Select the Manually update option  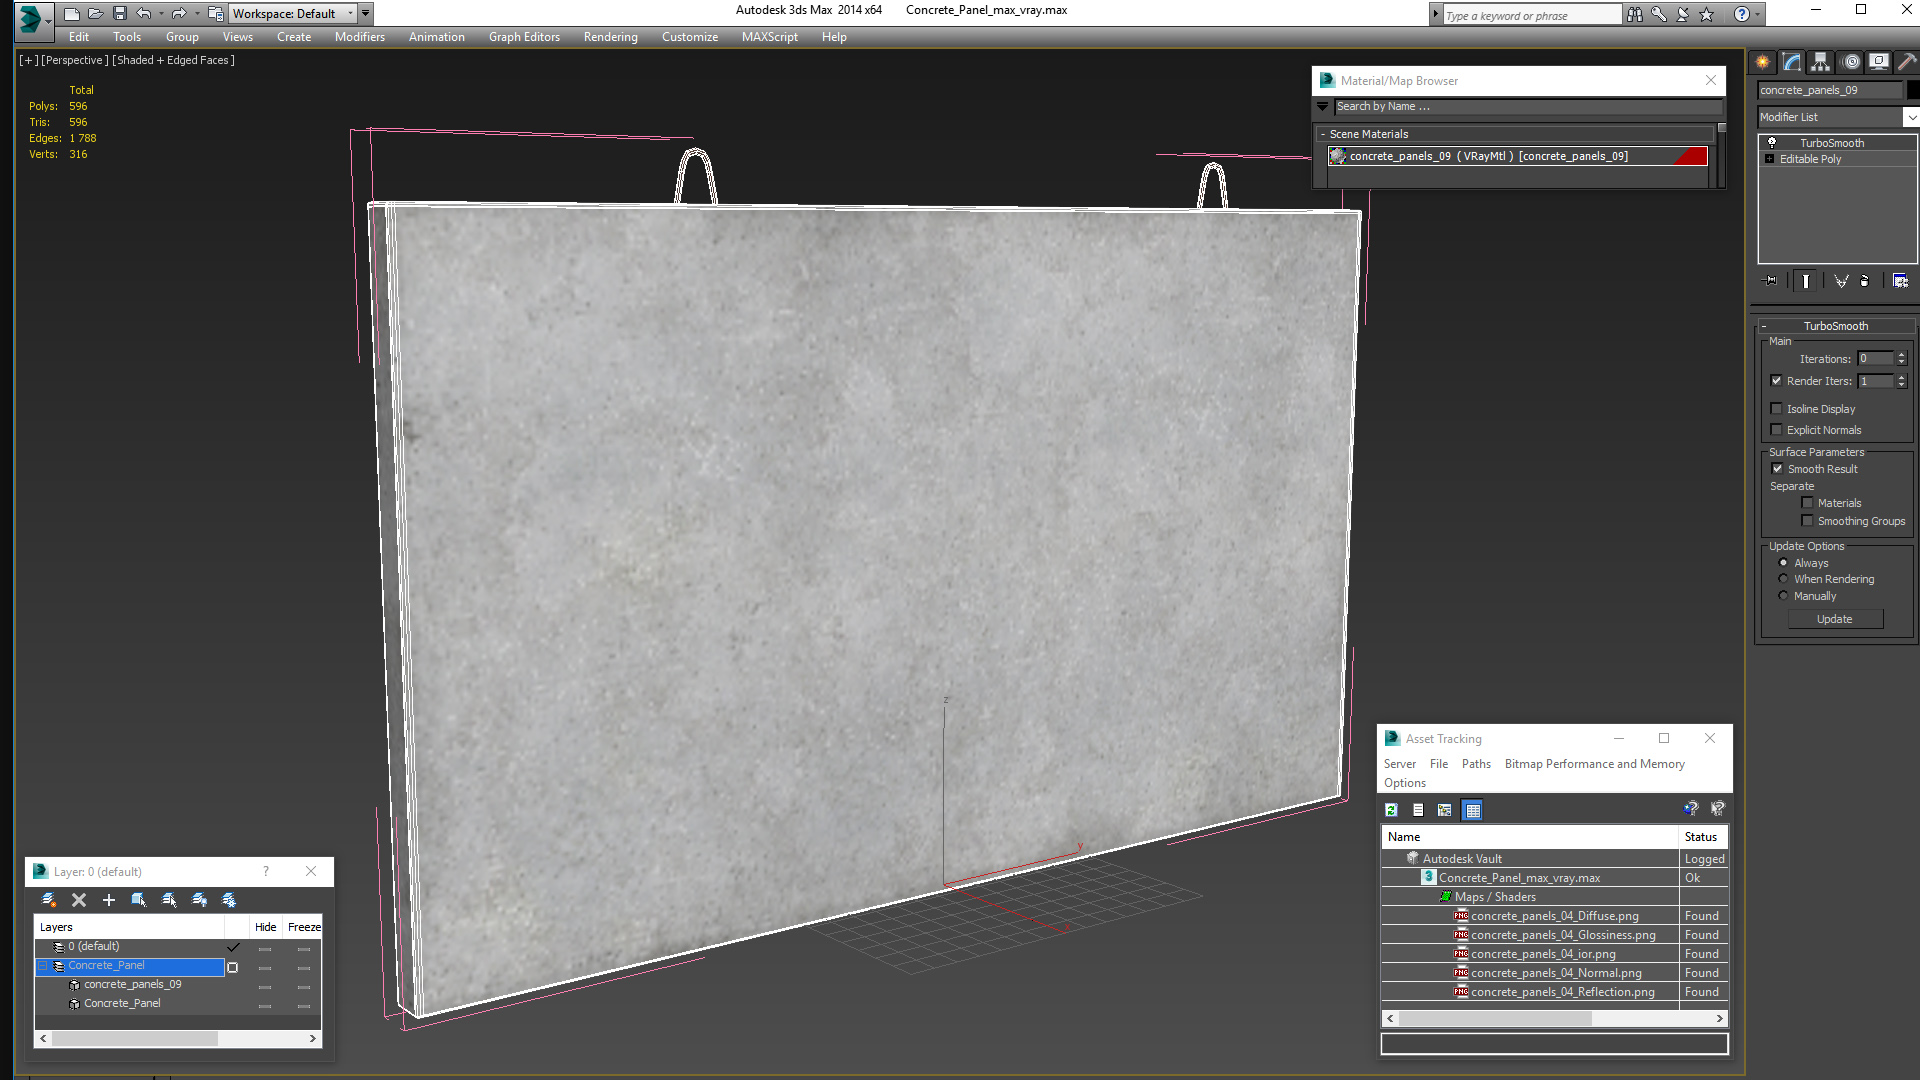(x=1783, y=595)
